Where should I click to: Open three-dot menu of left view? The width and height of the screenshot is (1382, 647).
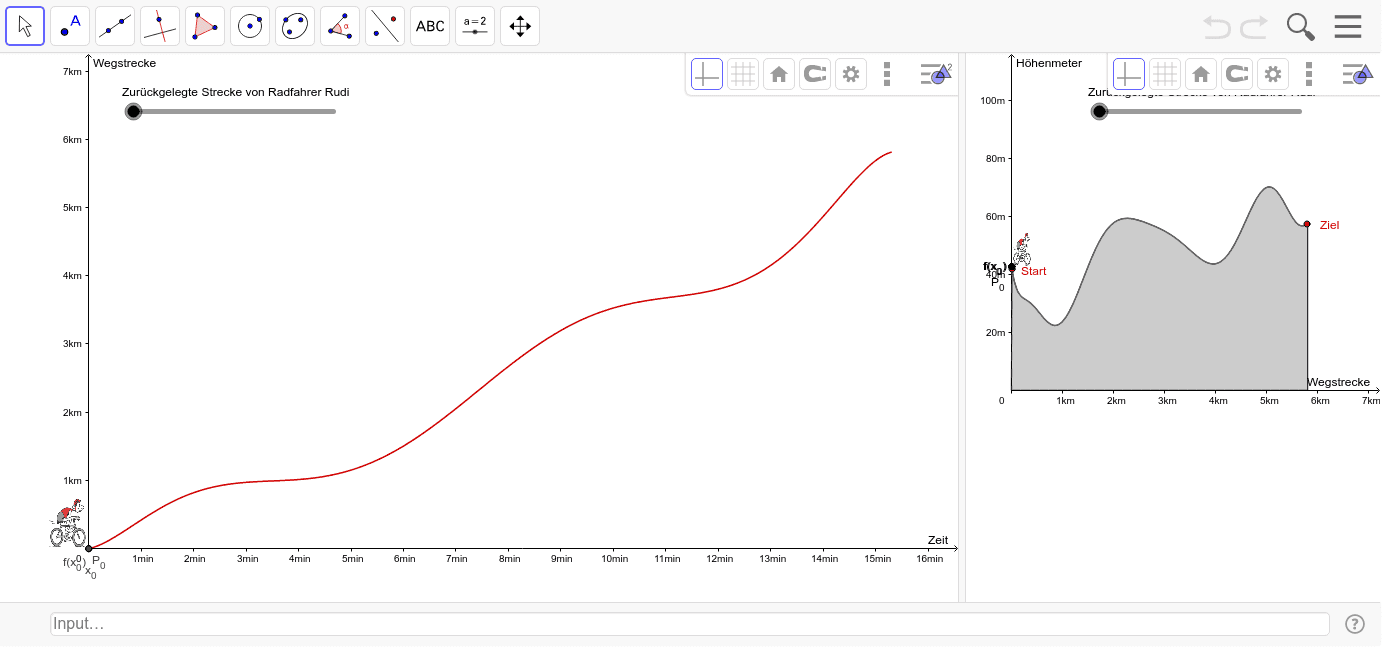tap(887, 73)
